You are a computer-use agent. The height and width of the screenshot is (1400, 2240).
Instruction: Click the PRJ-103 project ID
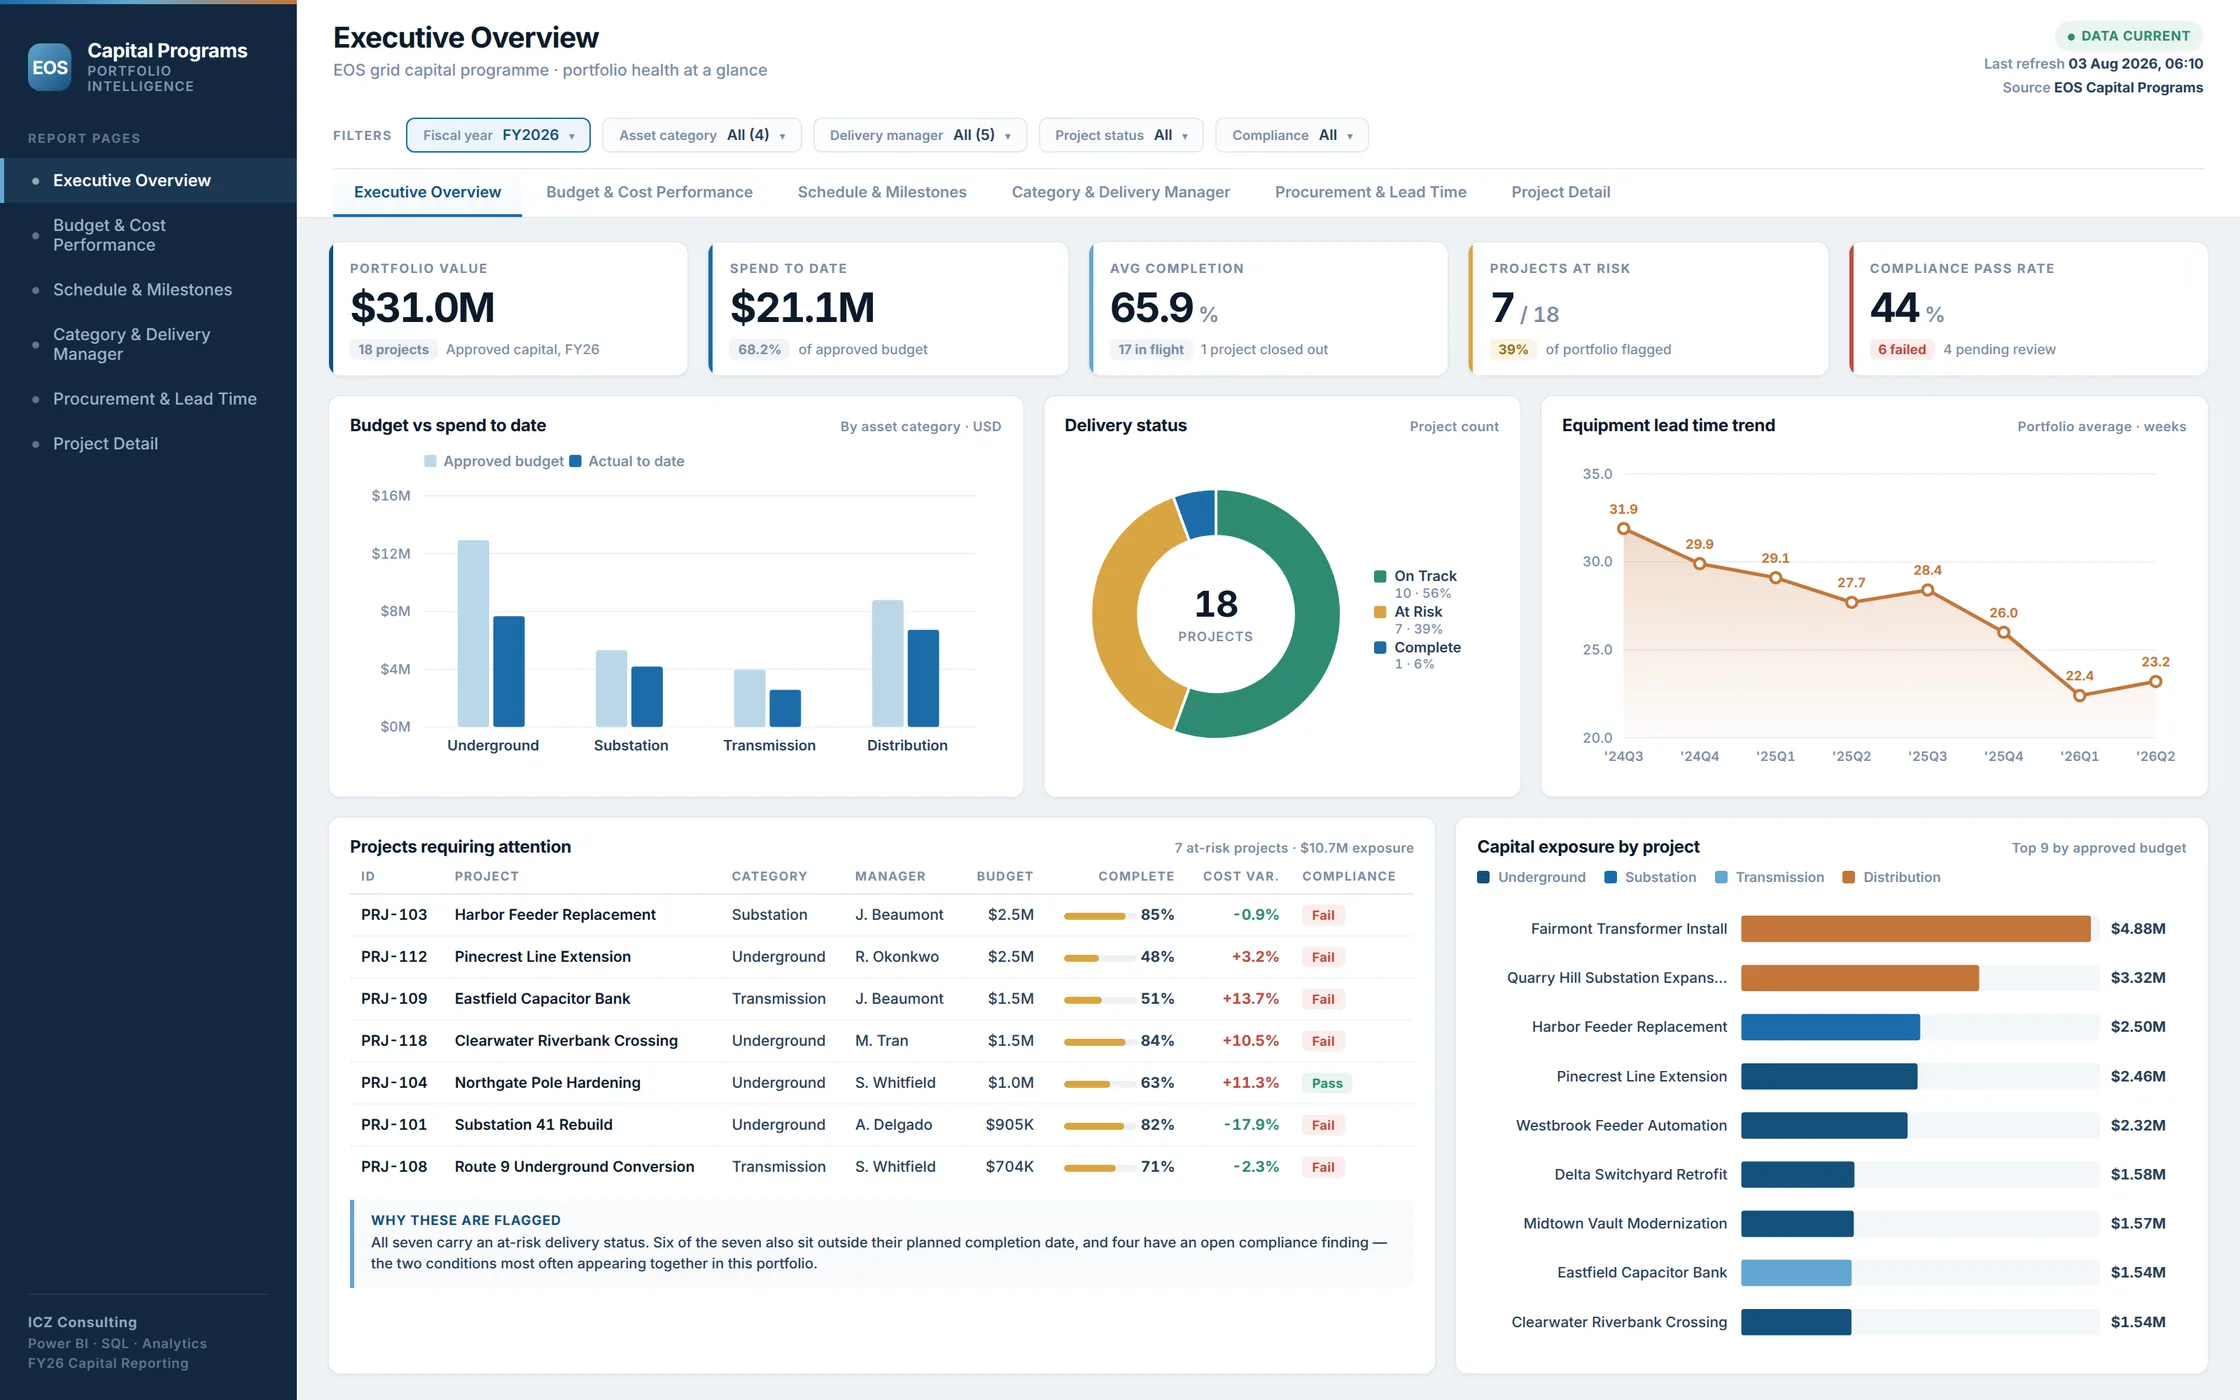(x=394, y=914)
